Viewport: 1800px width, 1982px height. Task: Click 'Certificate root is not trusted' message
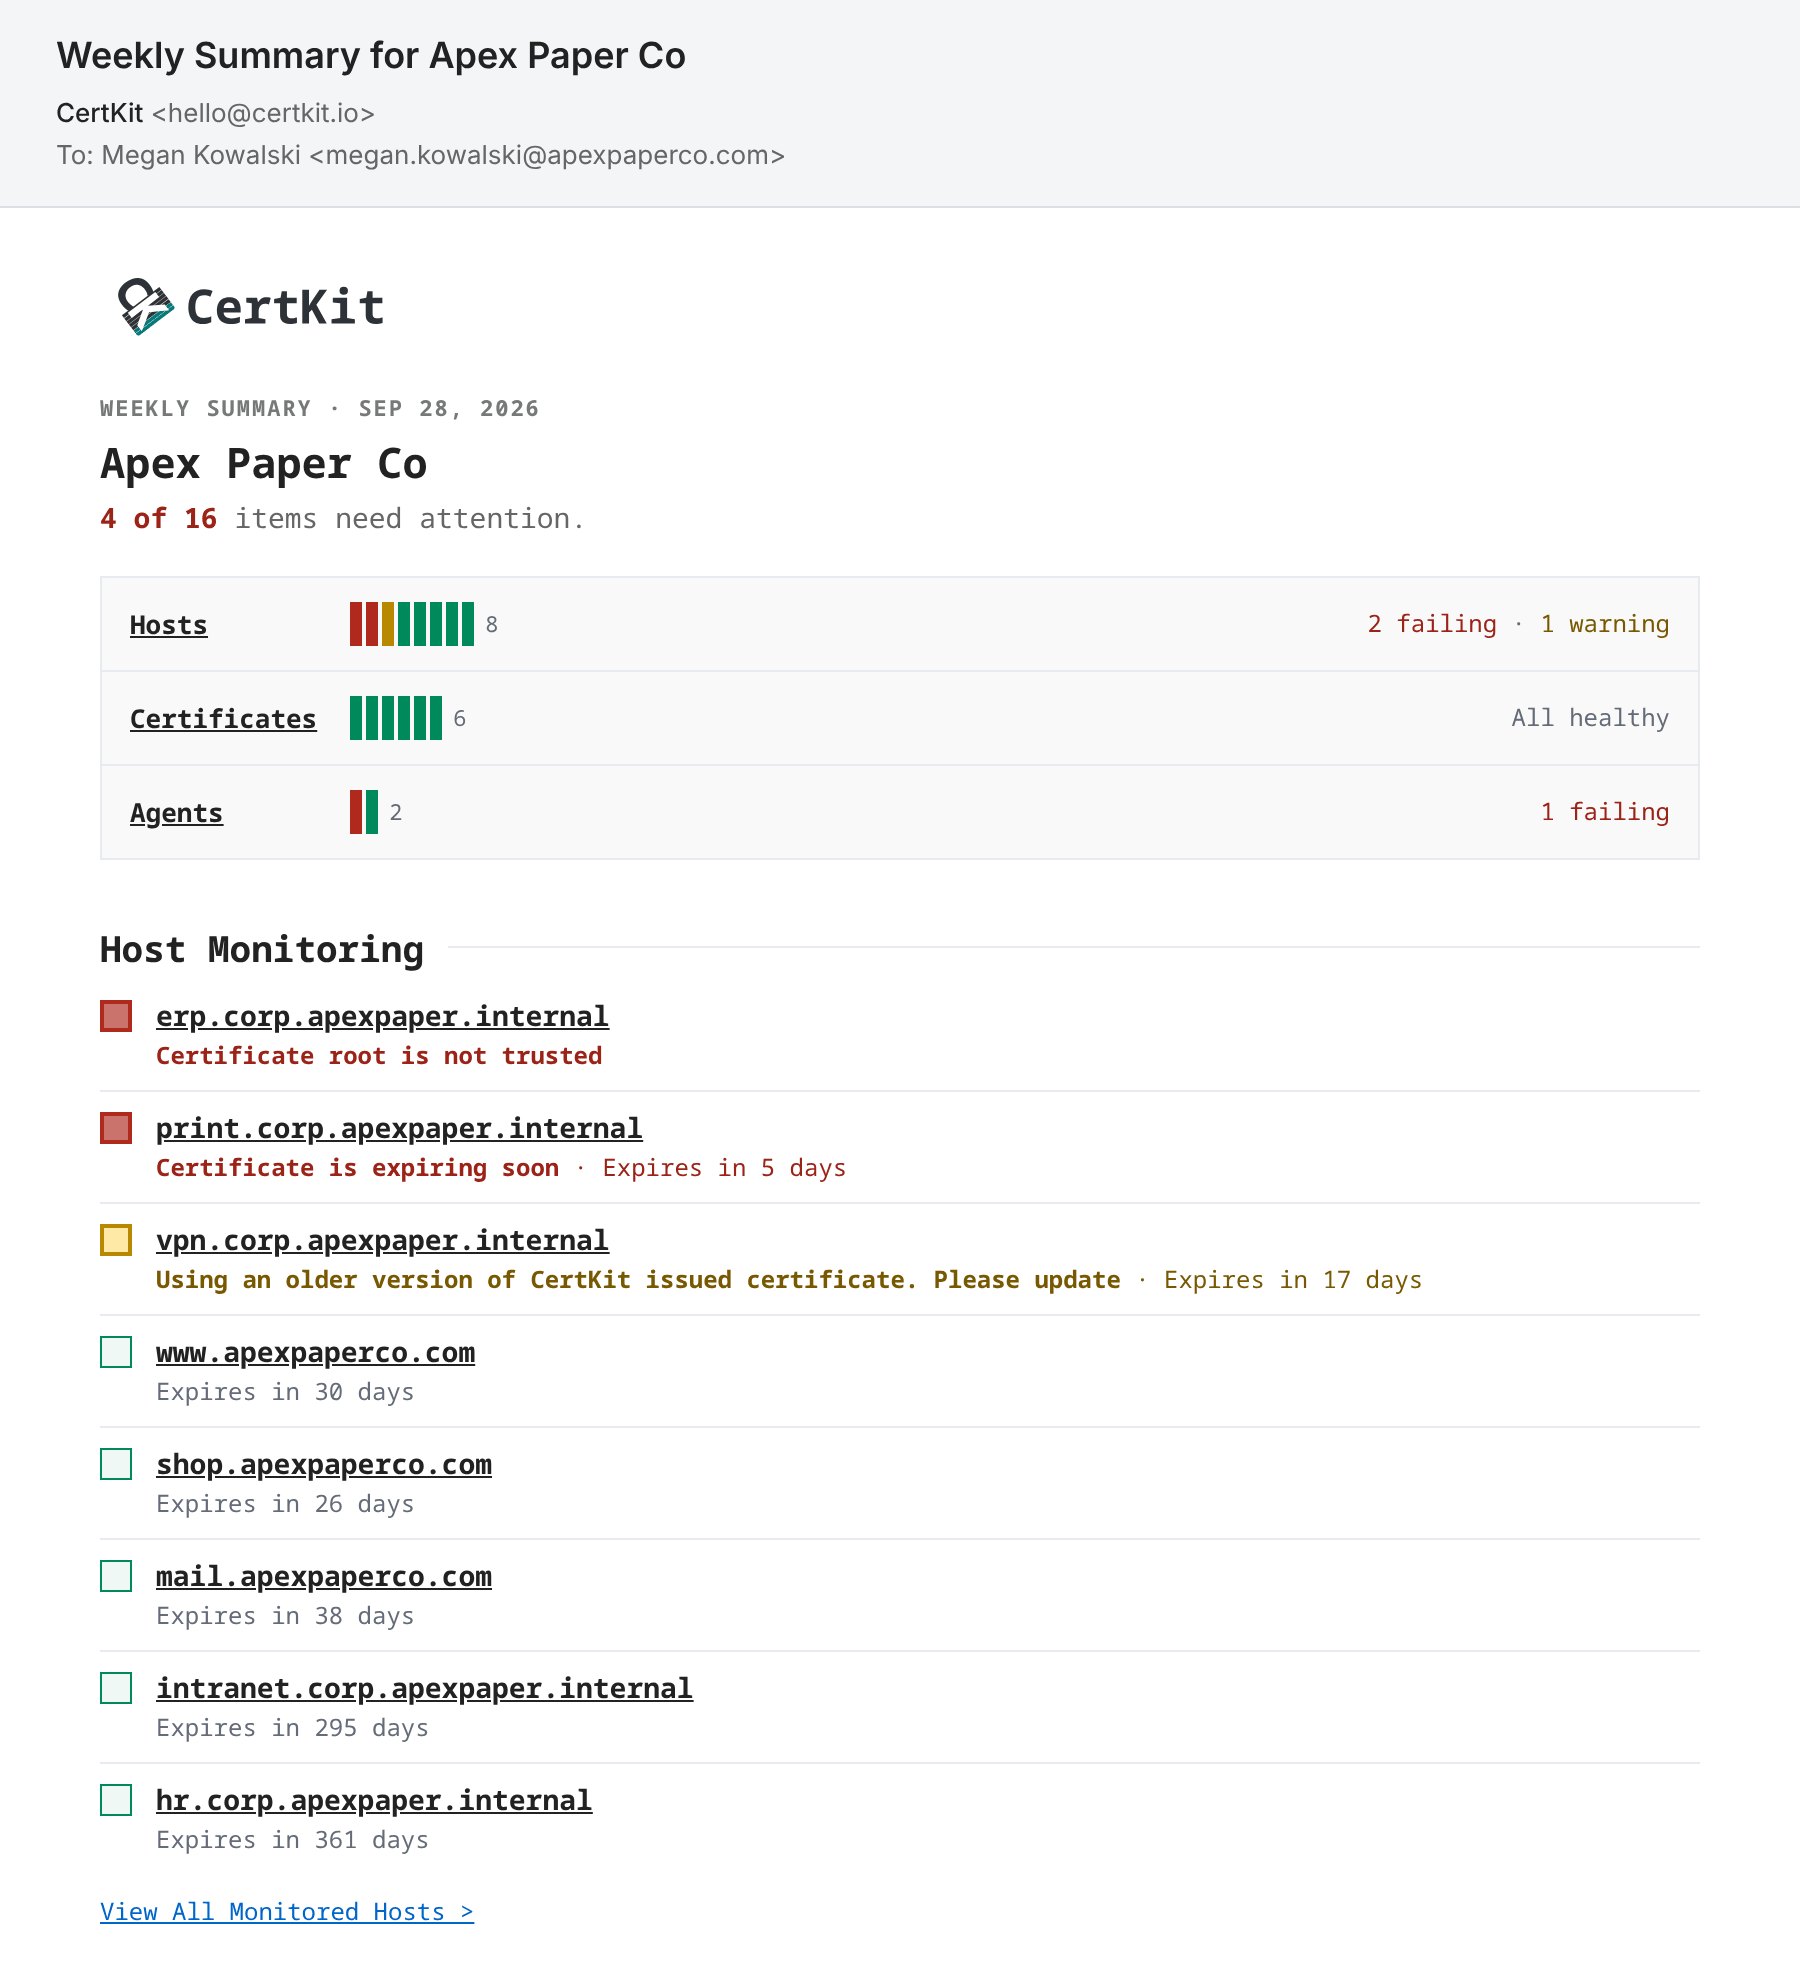(379, 1056)
